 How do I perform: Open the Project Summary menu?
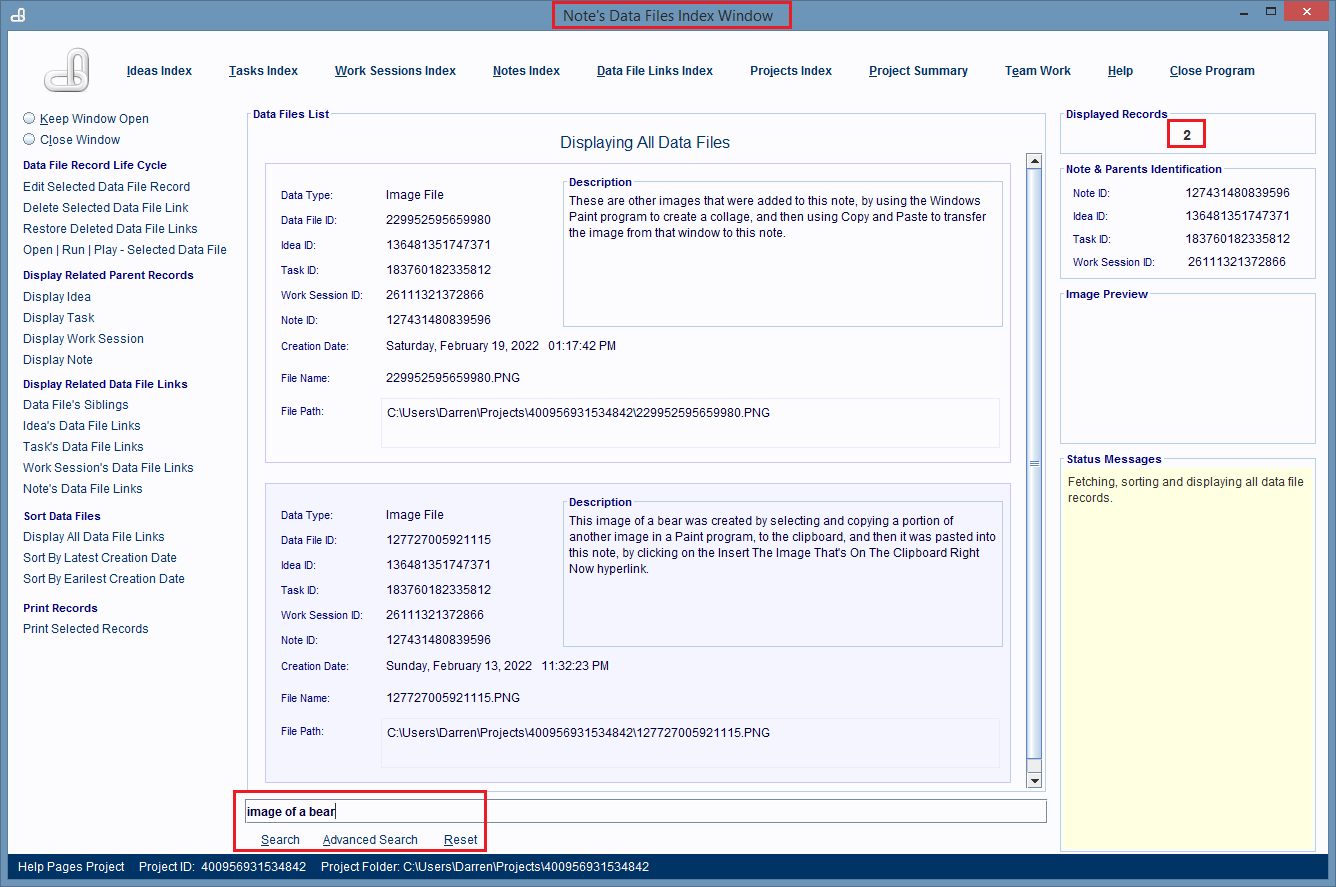(x=918, y=71)
